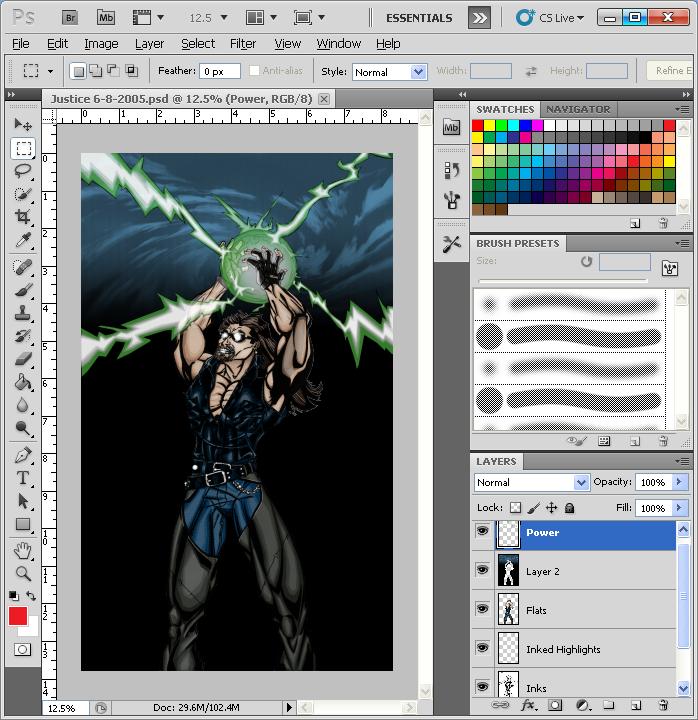Select the Spot Healing Brush tool
The height and width of the screenshot is (720, 698).
[23, 267]
